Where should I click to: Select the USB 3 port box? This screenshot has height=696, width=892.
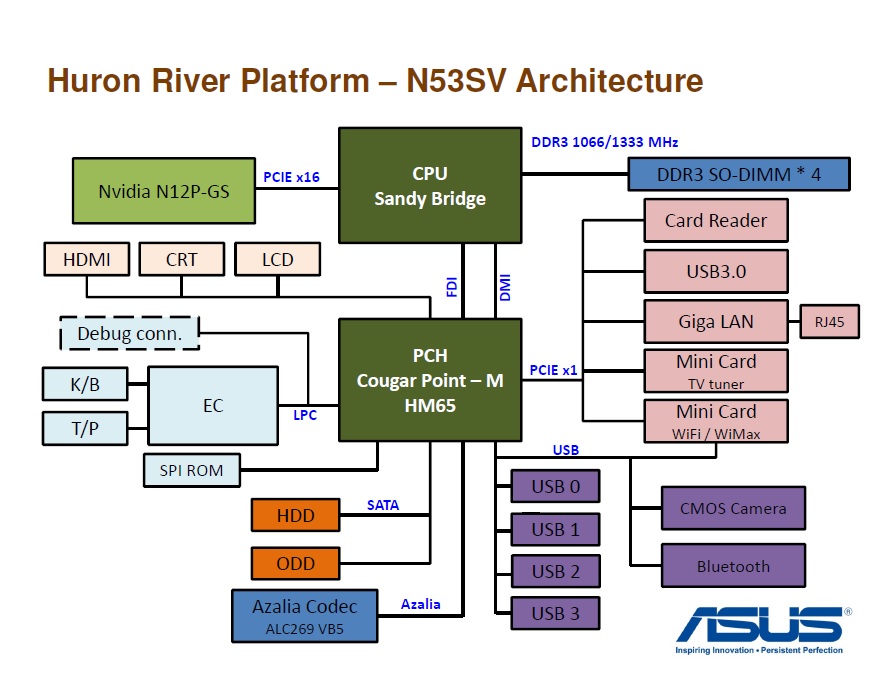(555, 613)
